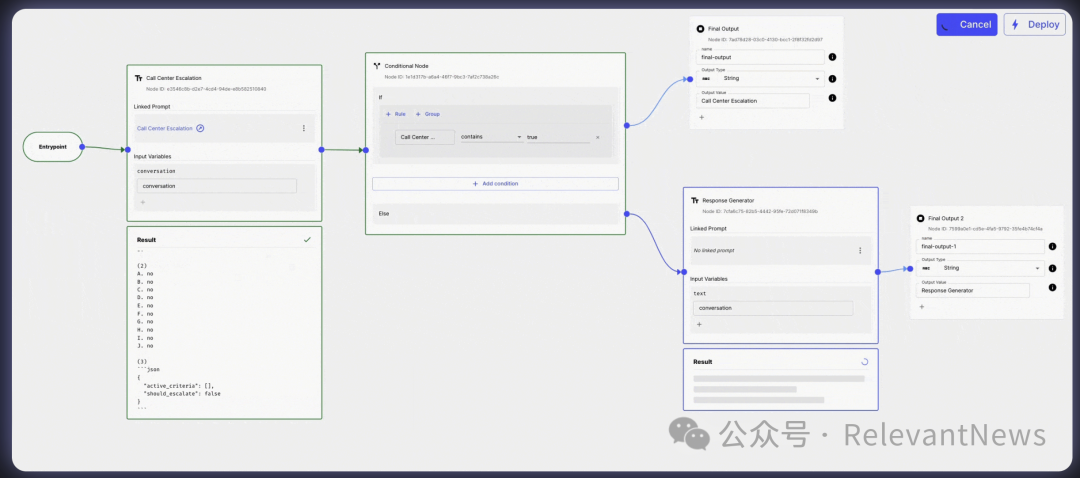Edit conversation value for text variable

[x=773, y=308]
